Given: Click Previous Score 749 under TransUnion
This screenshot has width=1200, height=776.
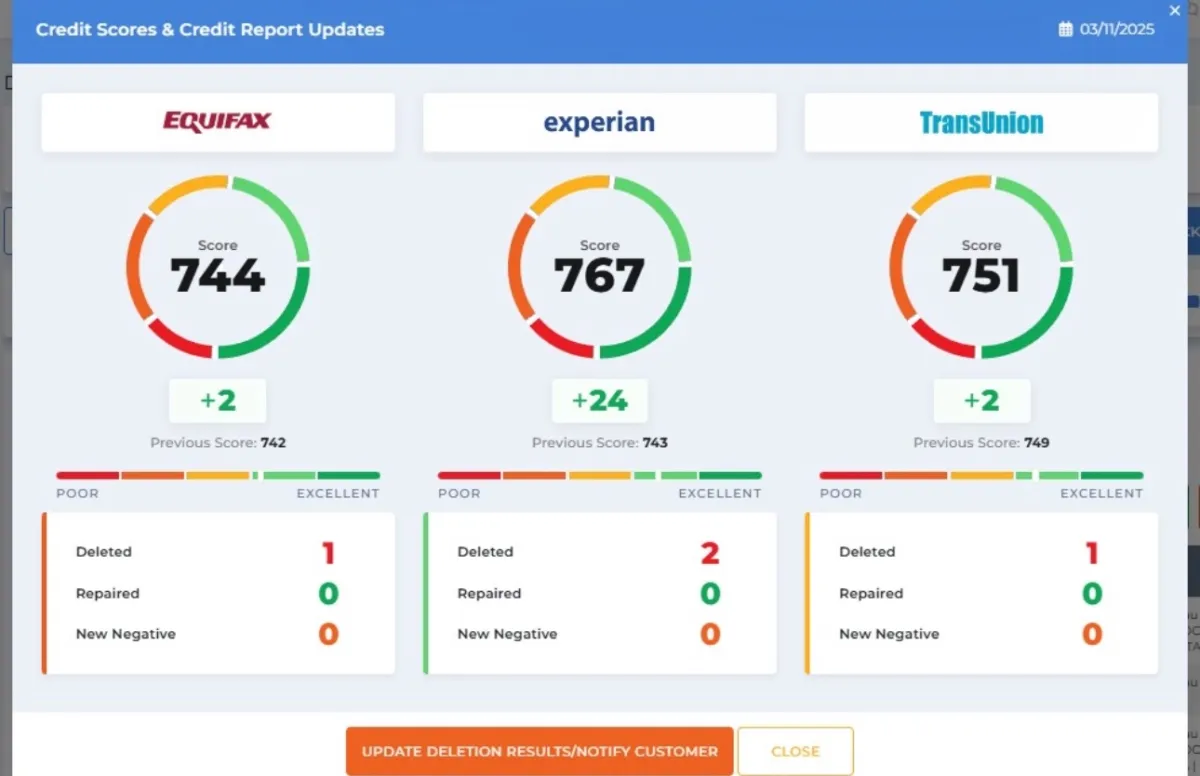Looking at the screenshot, I should [x=981, y=442].
